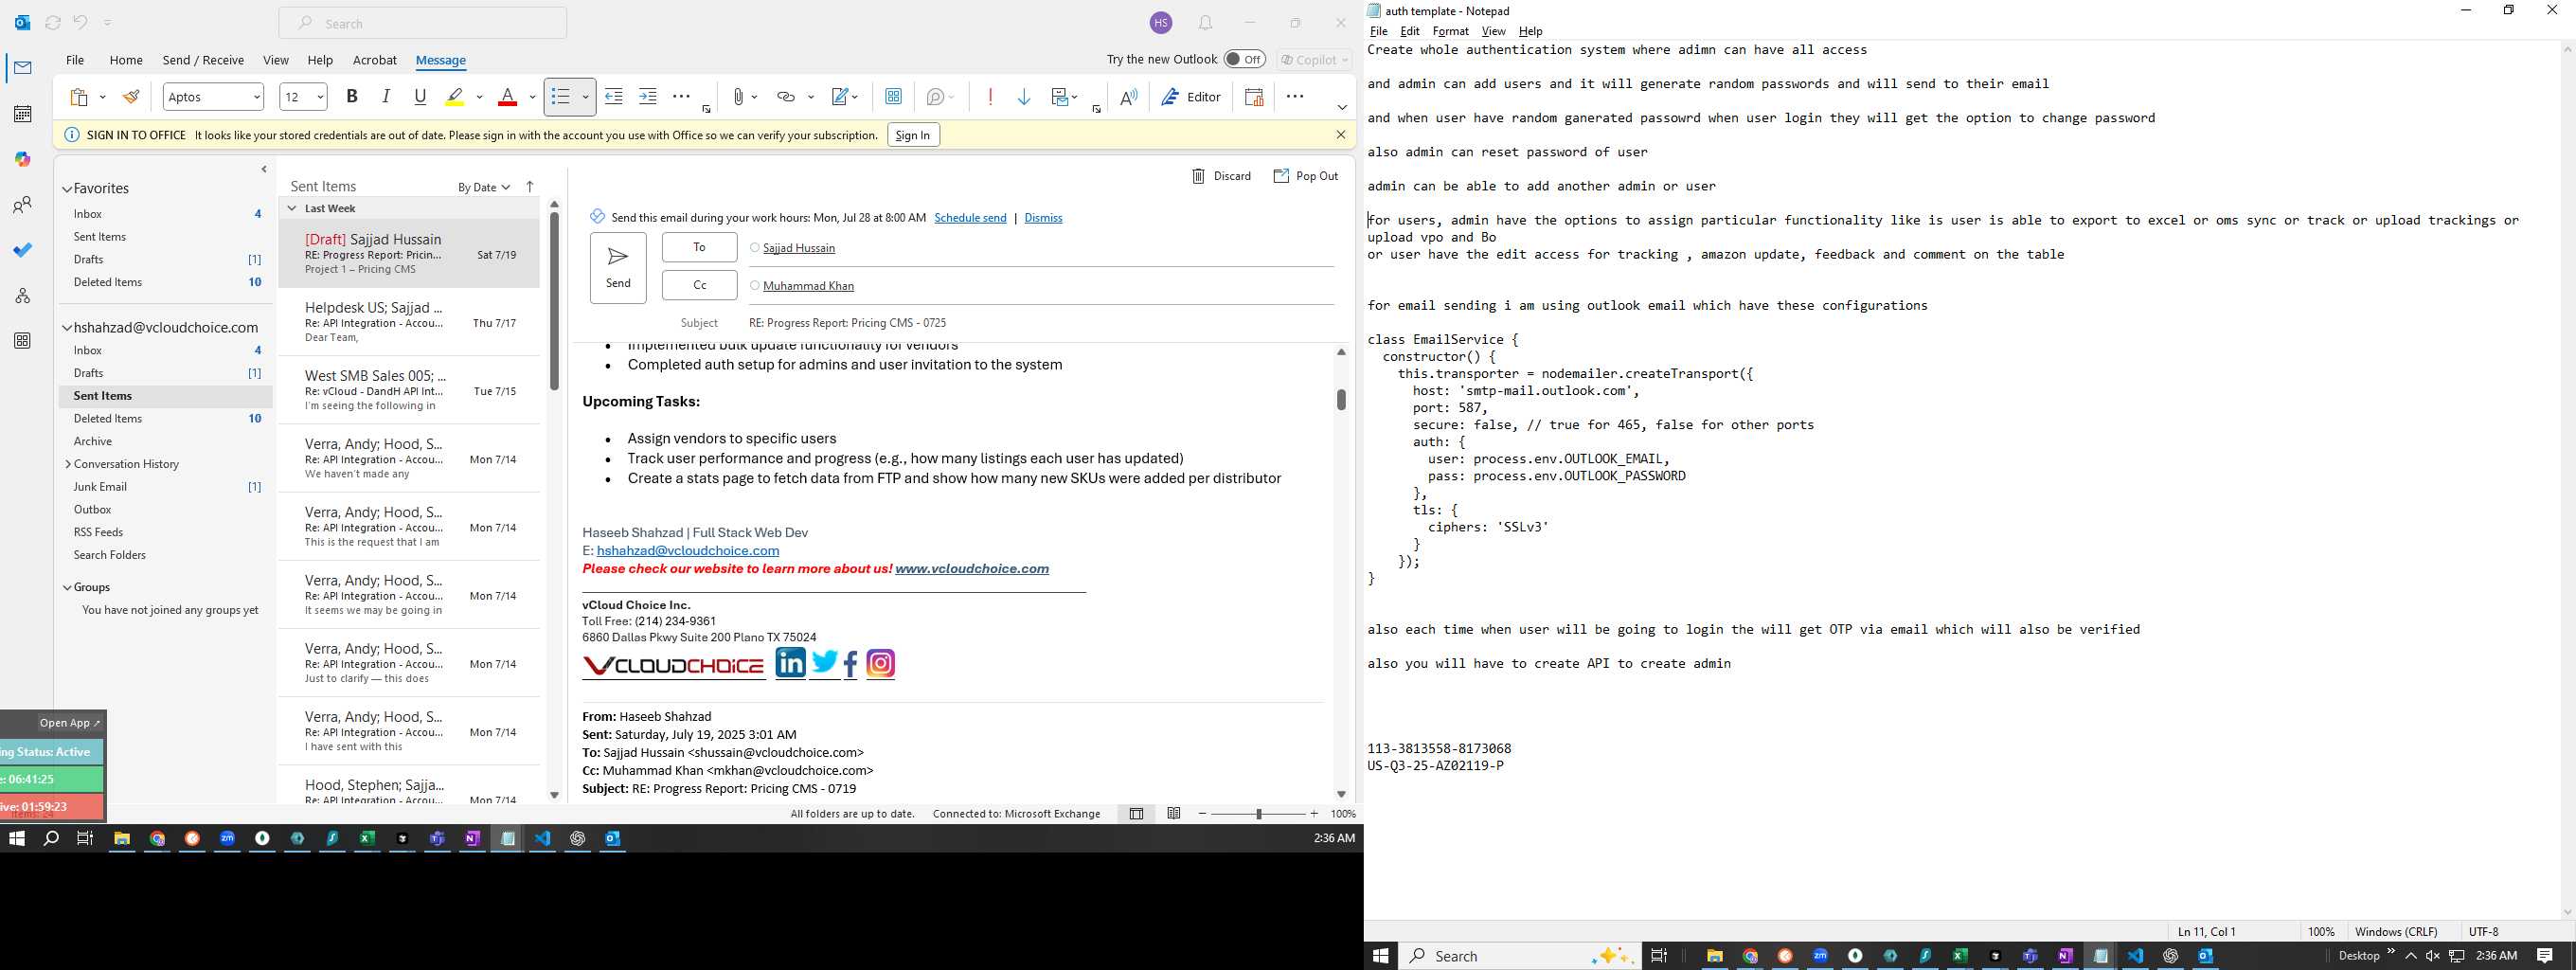The image size is (2576, 970).
Task: Mark message as High Importance
Action: (x=990, y=97)
